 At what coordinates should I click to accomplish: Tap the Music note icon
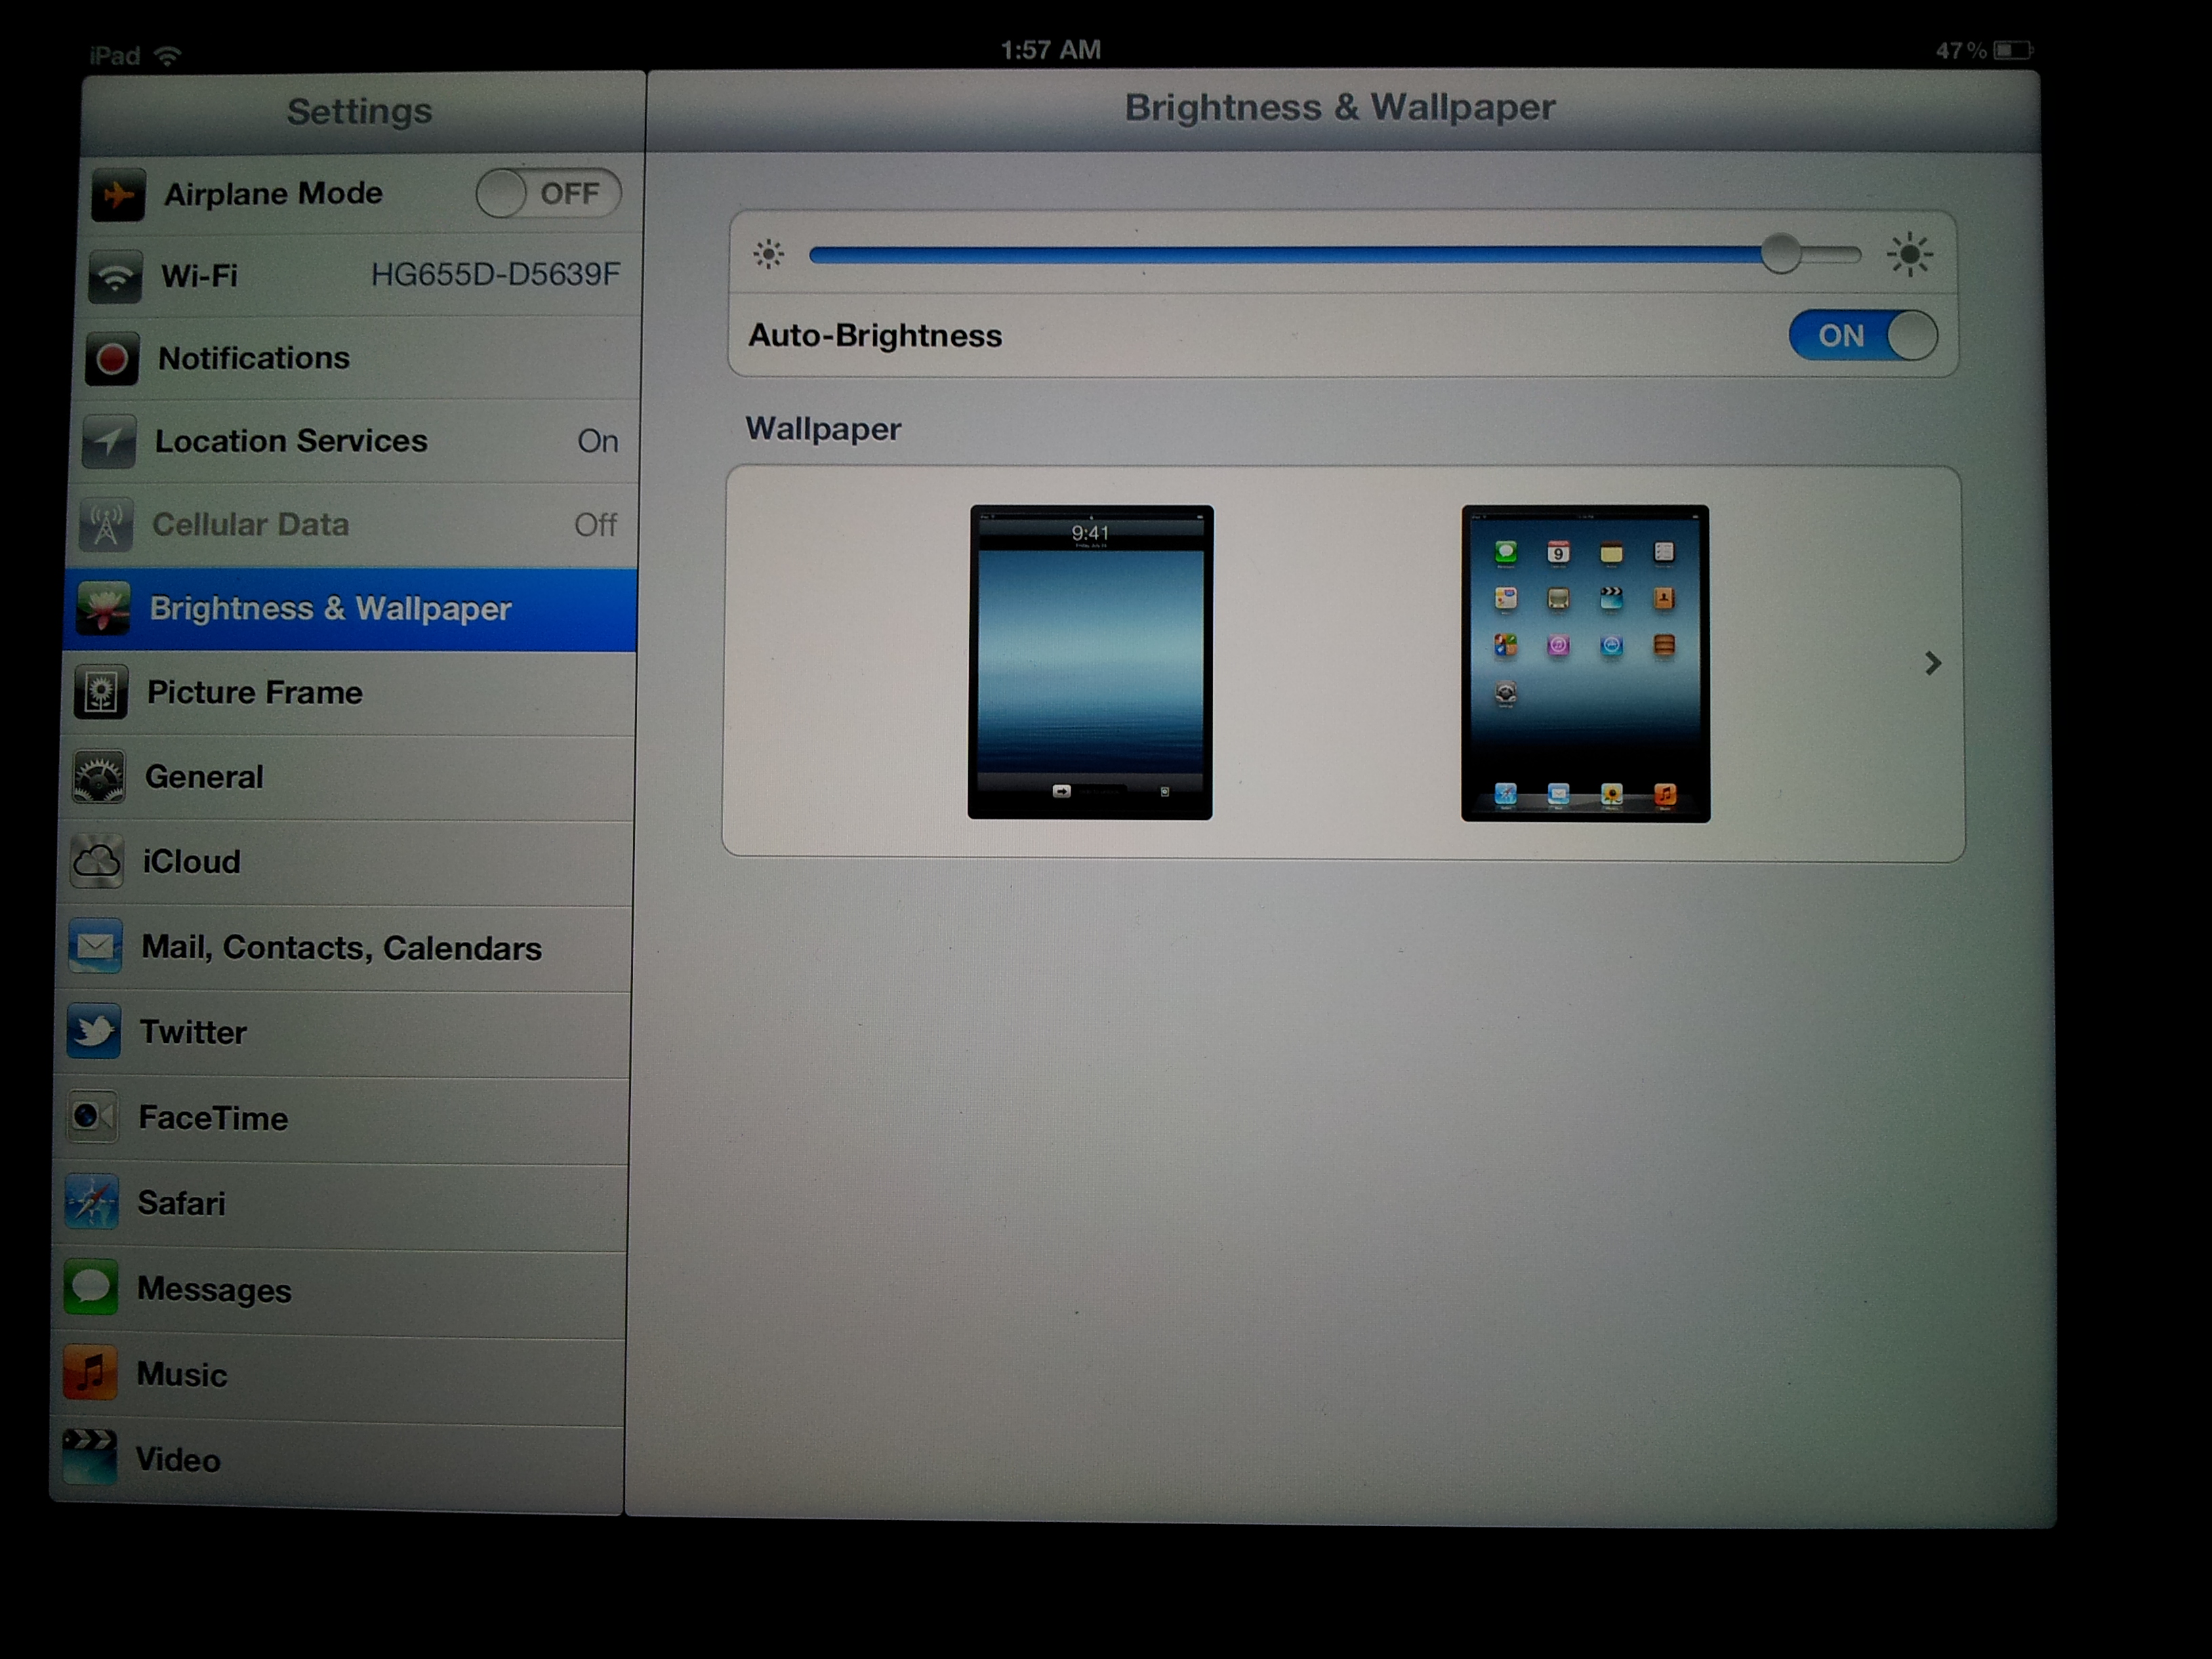coord(90,1373)
